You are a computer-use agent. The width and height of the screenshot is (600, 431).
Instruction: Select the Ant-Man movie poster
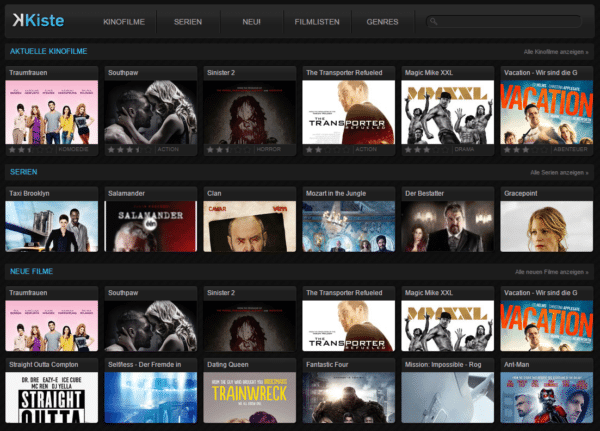[x=546, y=397]
